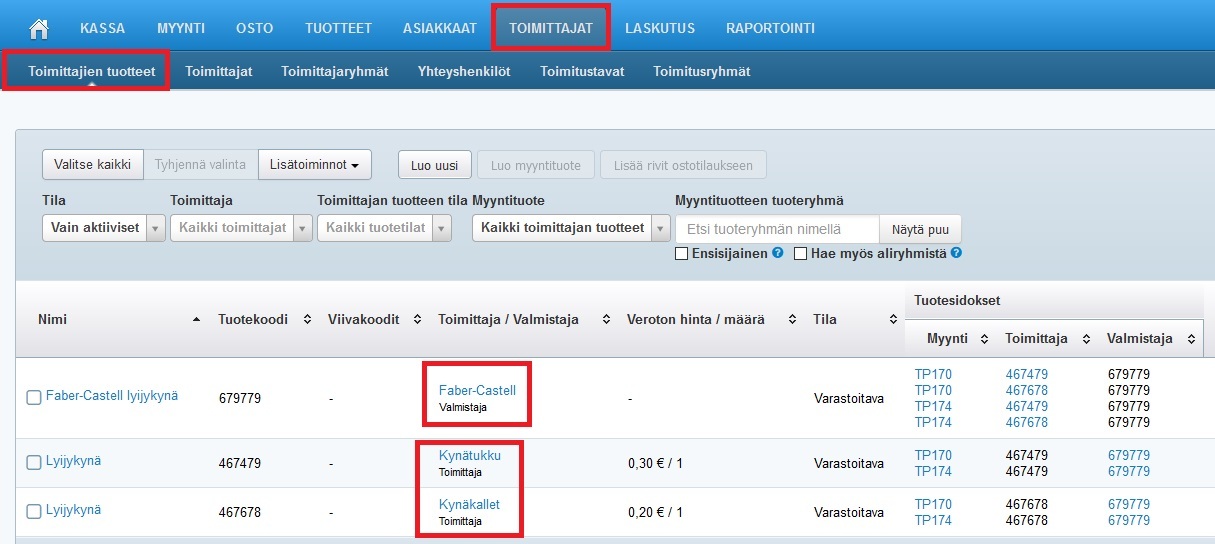Open the Lisätoiminnot dropdown menu
Screen dimensions: 1215x544
point(314,165)
